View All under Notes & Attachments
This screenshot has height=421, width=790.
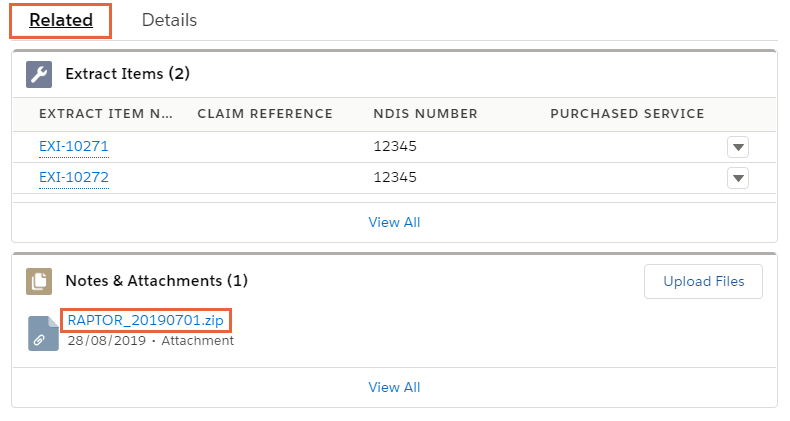(394, 387)
